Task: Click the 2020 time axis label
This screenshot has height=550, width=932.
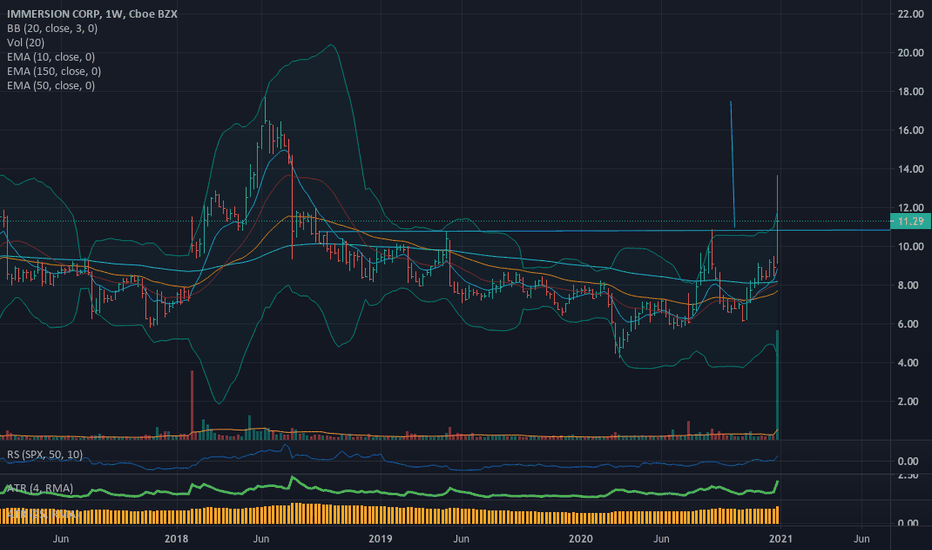Action: (581, 539)
